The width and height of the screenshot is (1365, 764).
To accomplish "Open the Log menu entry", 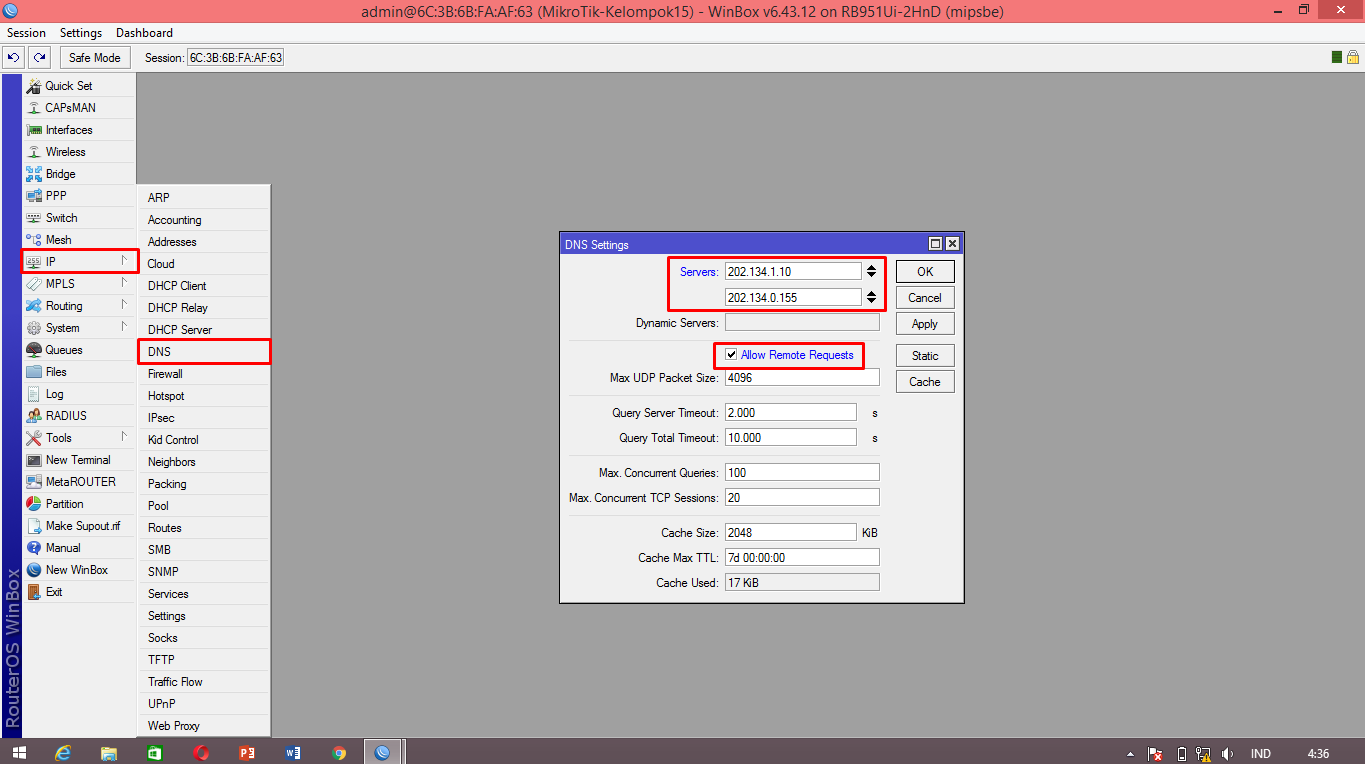I will 79,394.
